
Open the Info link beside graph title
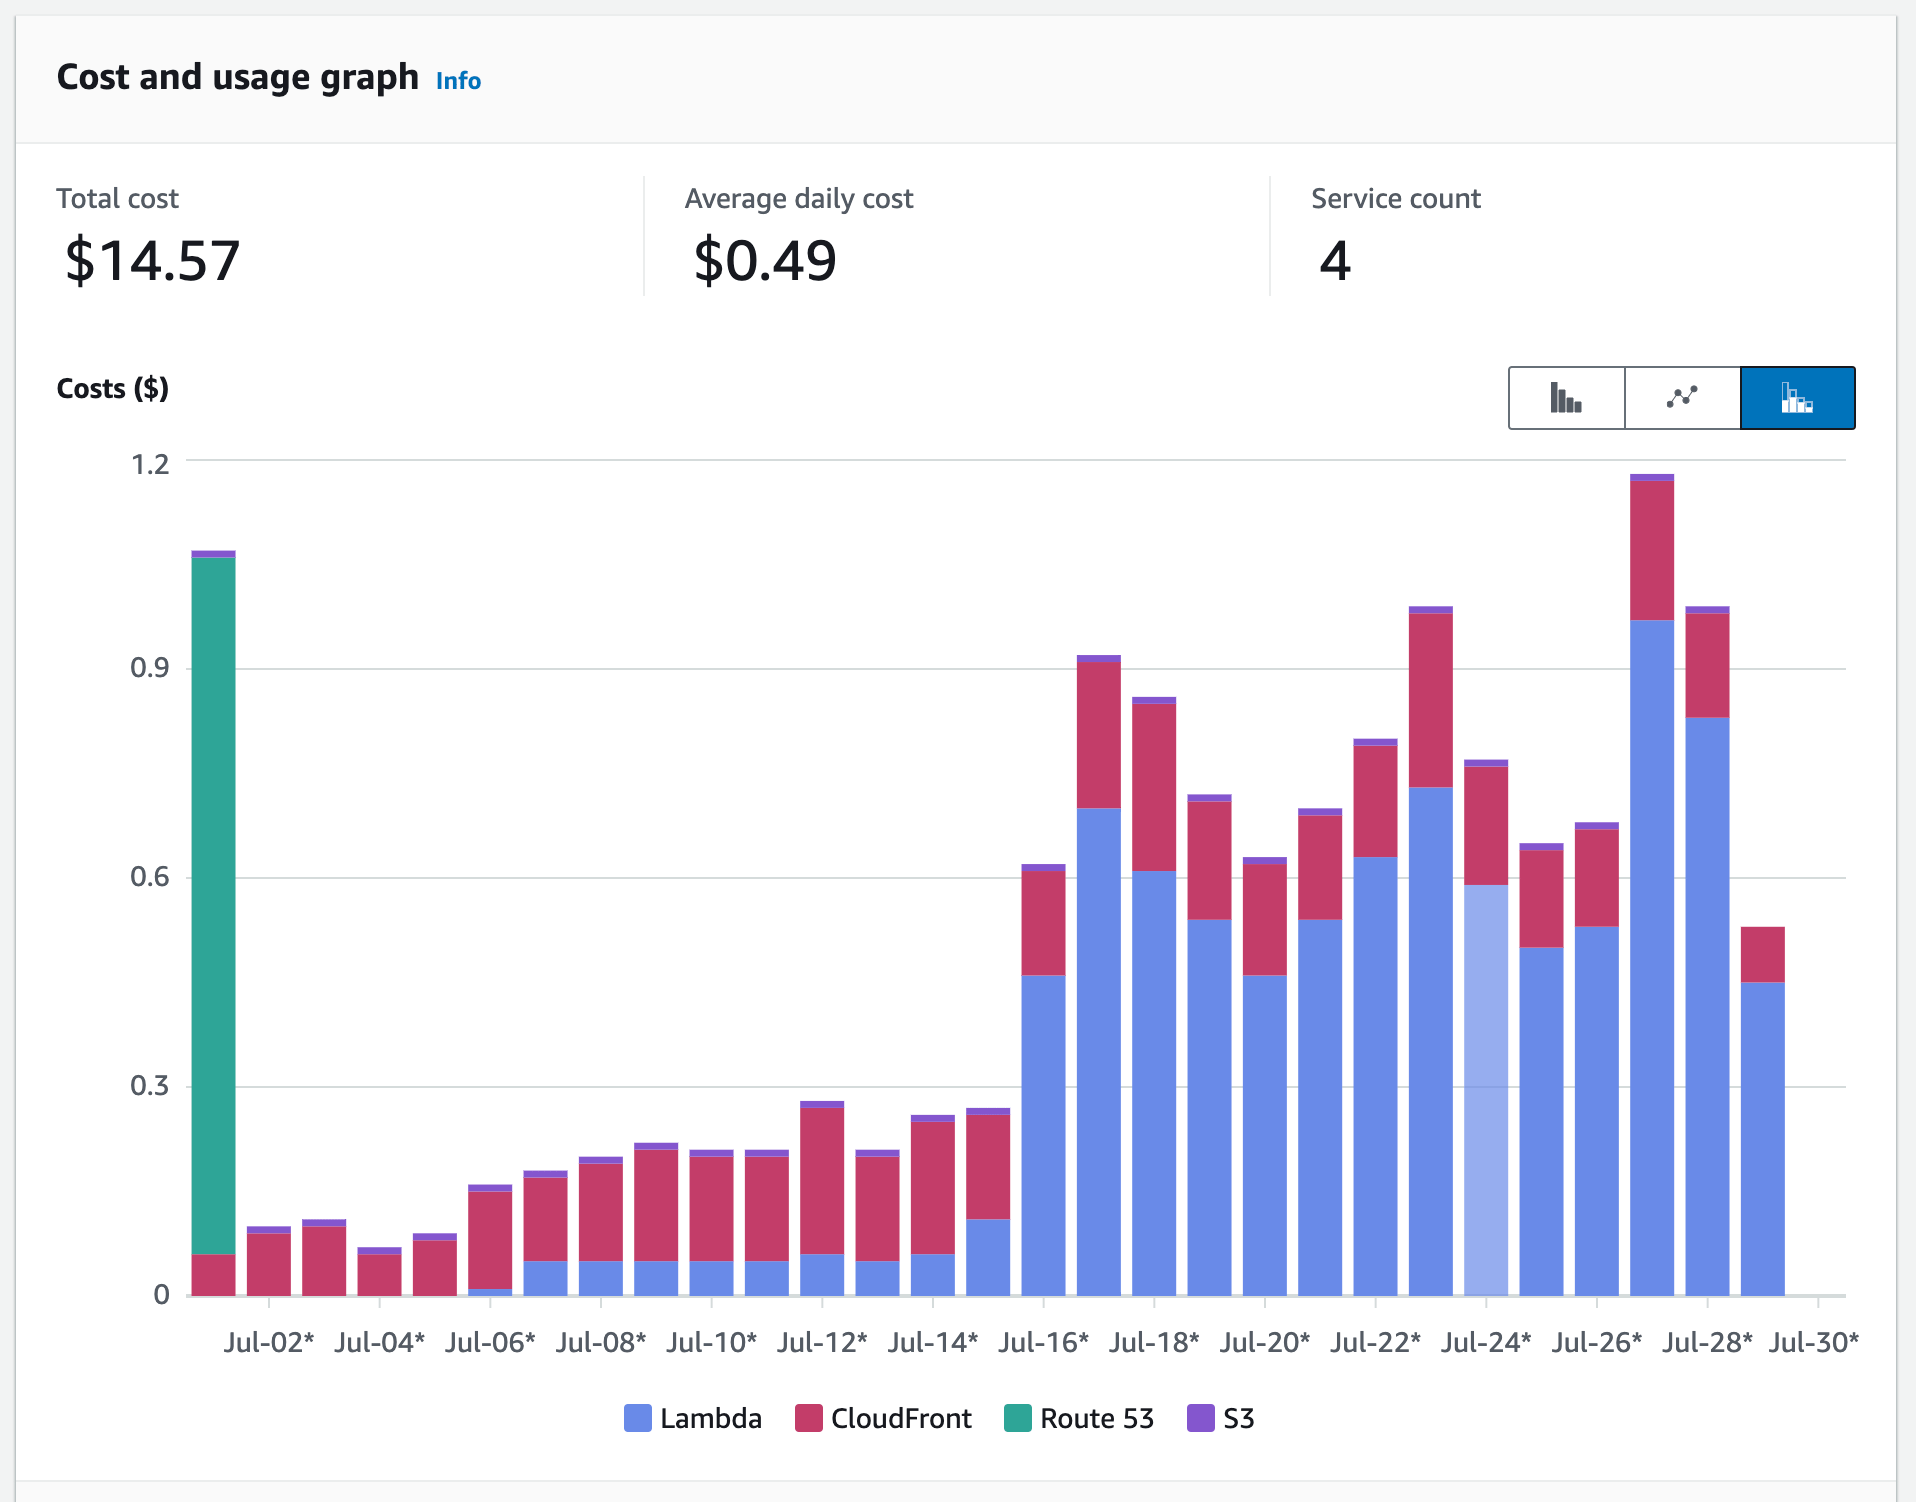point(458,81)
